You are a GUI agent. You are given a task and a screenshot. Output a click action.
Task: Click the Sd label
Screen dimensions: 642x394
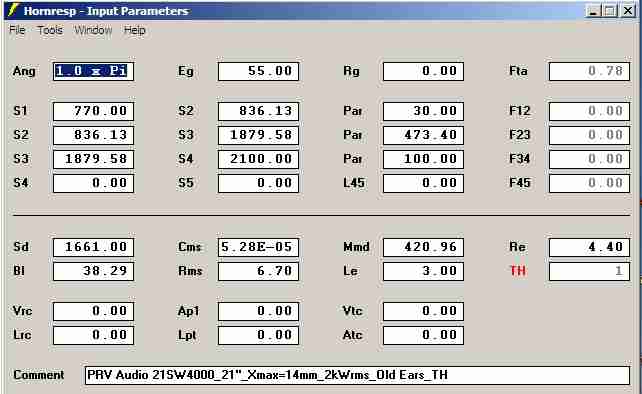pos(21,247)
